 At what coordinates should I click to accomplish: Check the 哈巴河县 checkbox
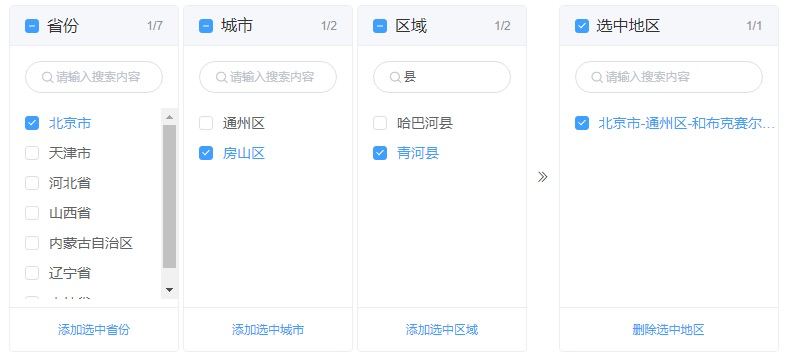380,123
